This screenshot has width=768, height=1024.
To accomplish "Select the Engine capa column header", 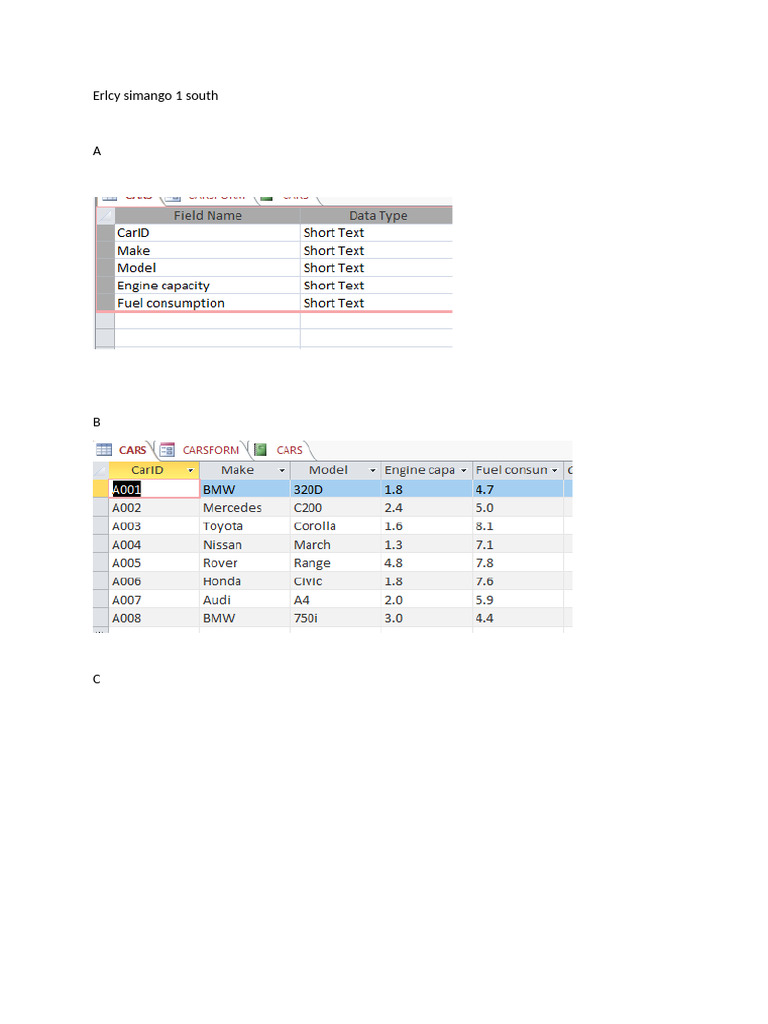I will coord(426,470).
